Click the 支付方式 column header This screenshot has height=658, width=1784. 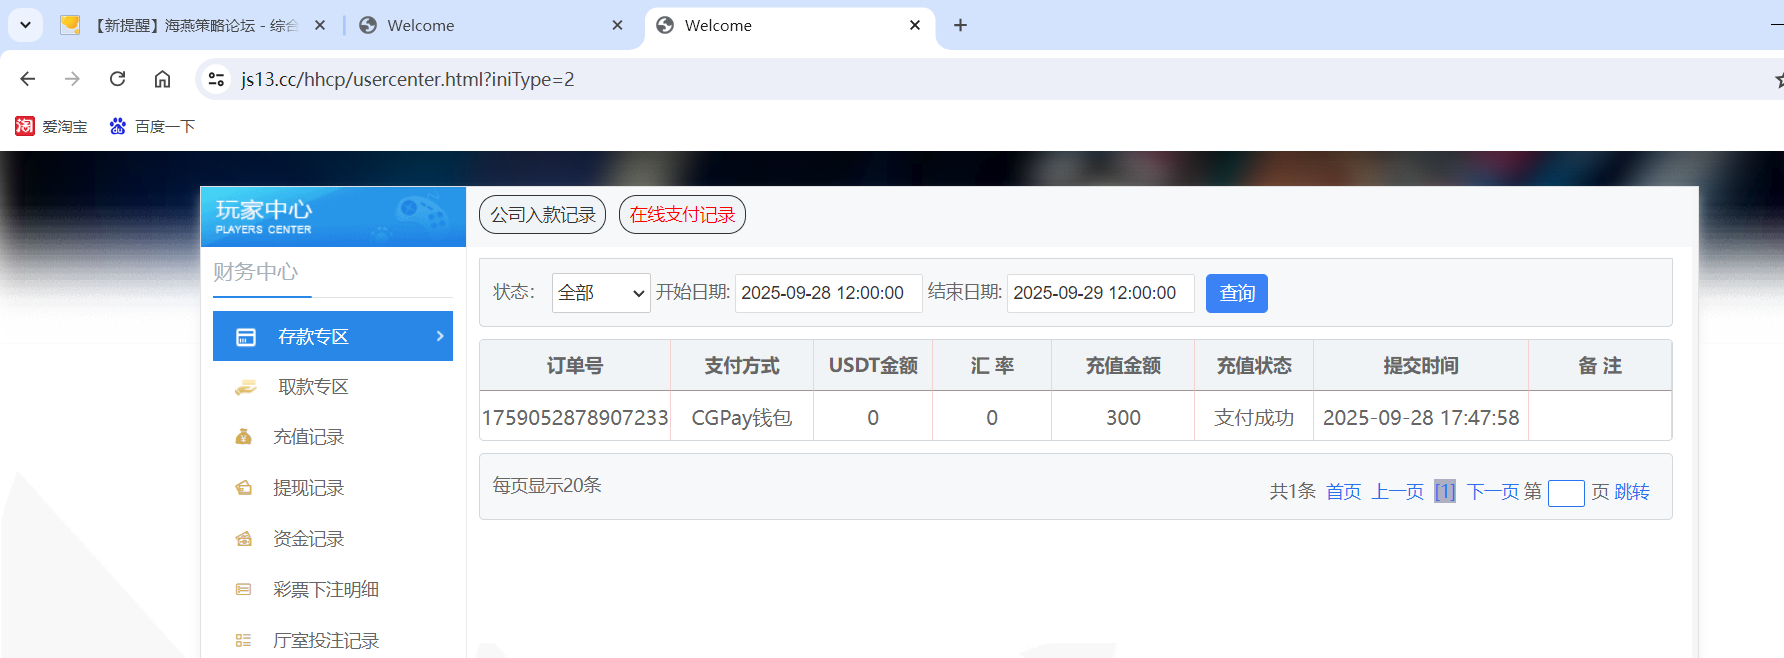pyautogui.click(x=742, y=366)
